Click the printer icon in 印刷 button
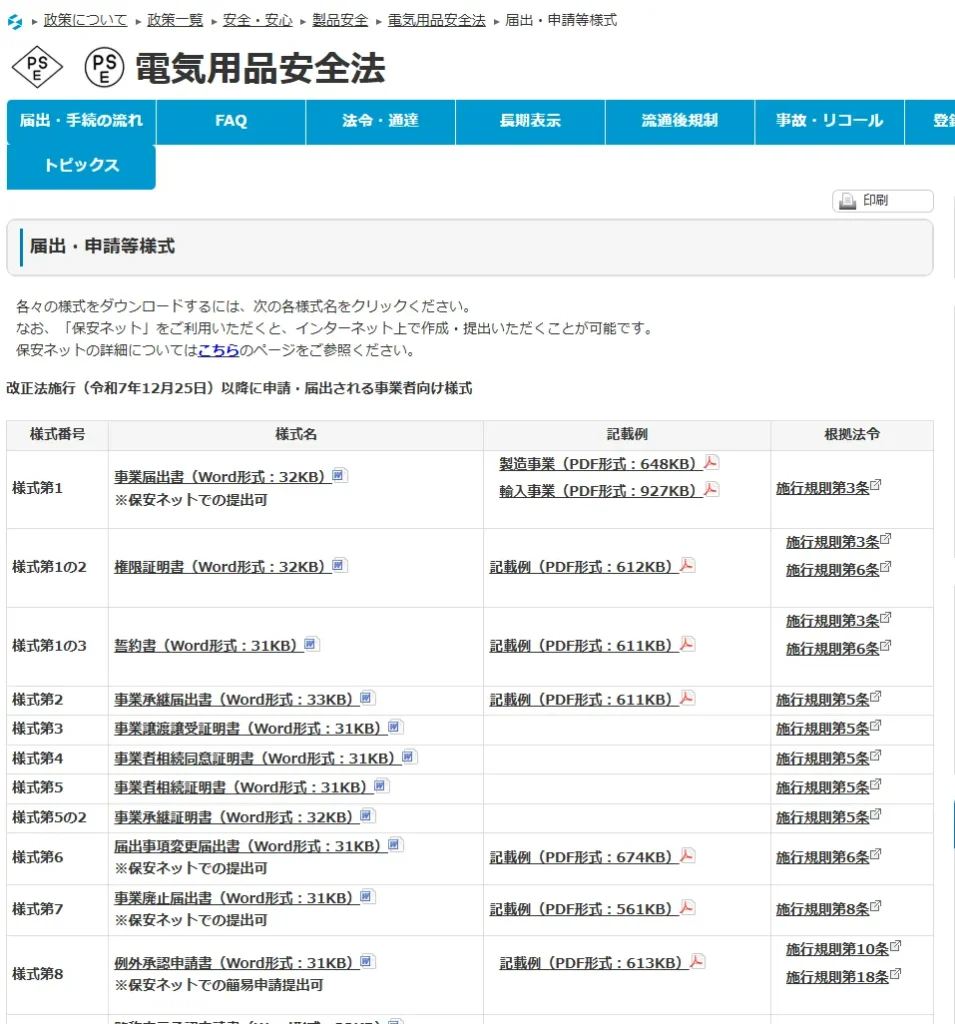This screenshot has height=1024, width=955. (848, 201)
